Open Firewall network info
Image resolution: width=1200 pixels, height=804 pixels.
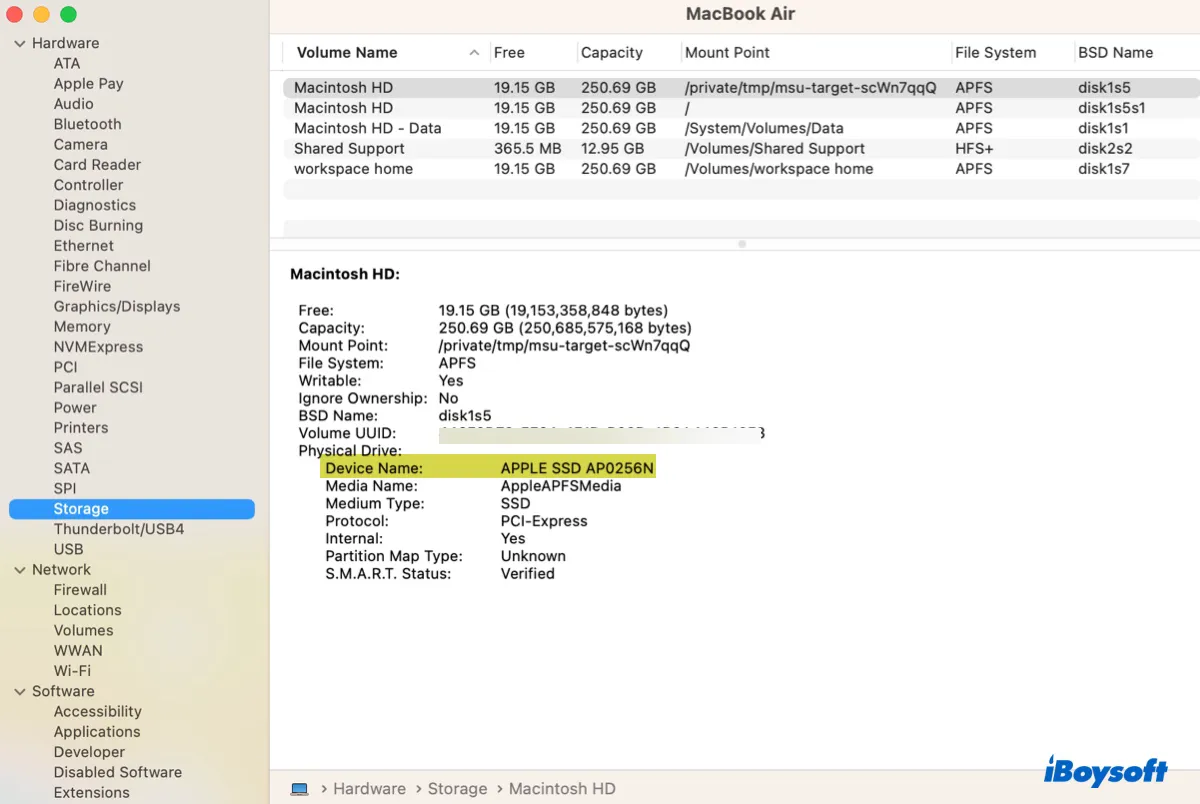pyautogui.click(x=80, y=590)
